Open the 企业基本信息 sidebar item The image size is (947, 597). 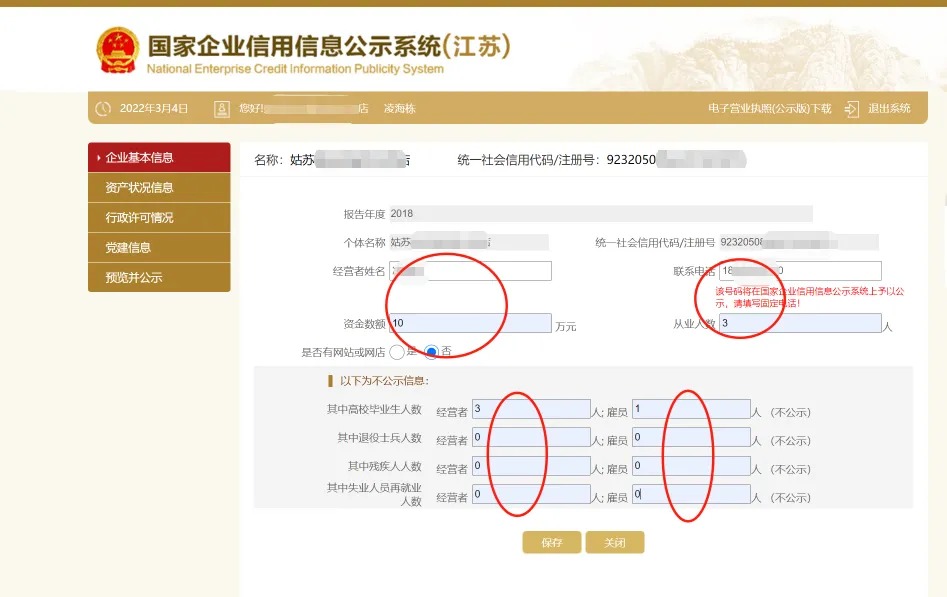159,157
